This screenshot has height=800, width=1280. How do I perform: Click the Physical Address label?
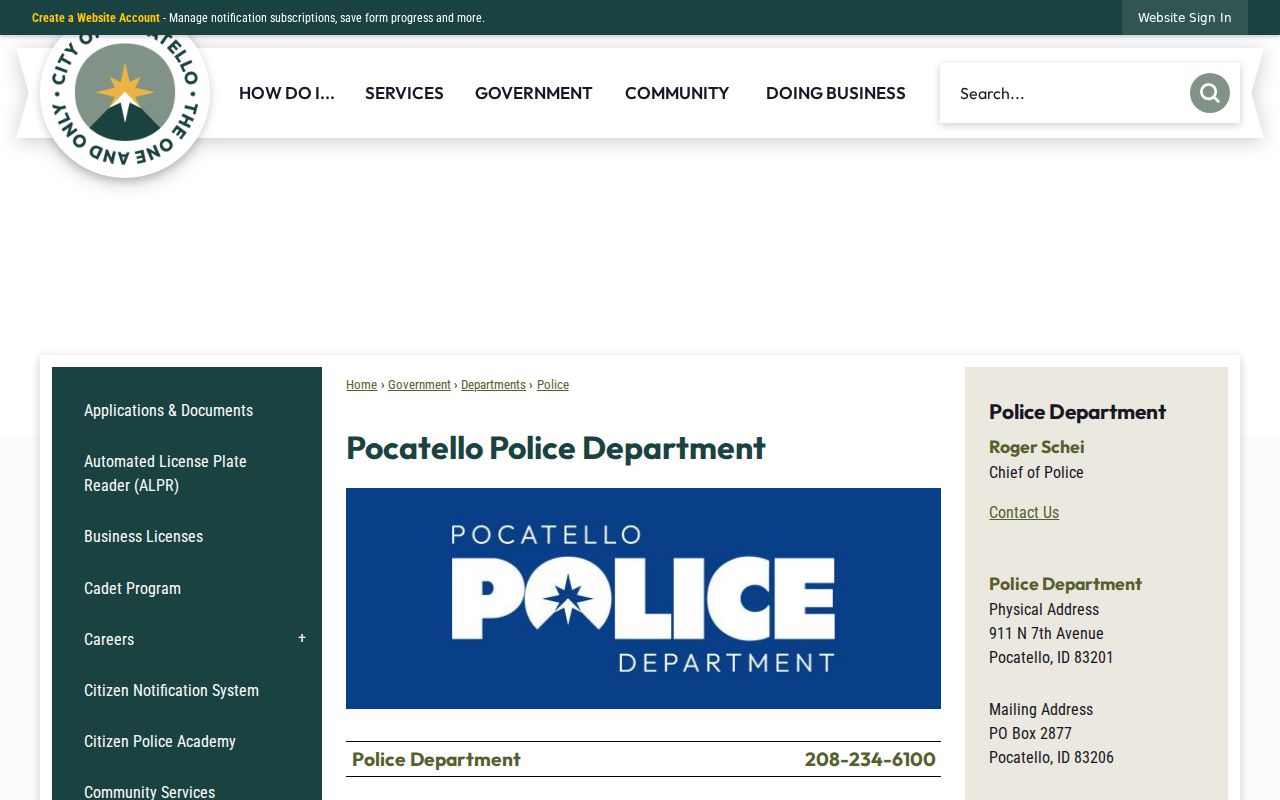pos(1044,609)
